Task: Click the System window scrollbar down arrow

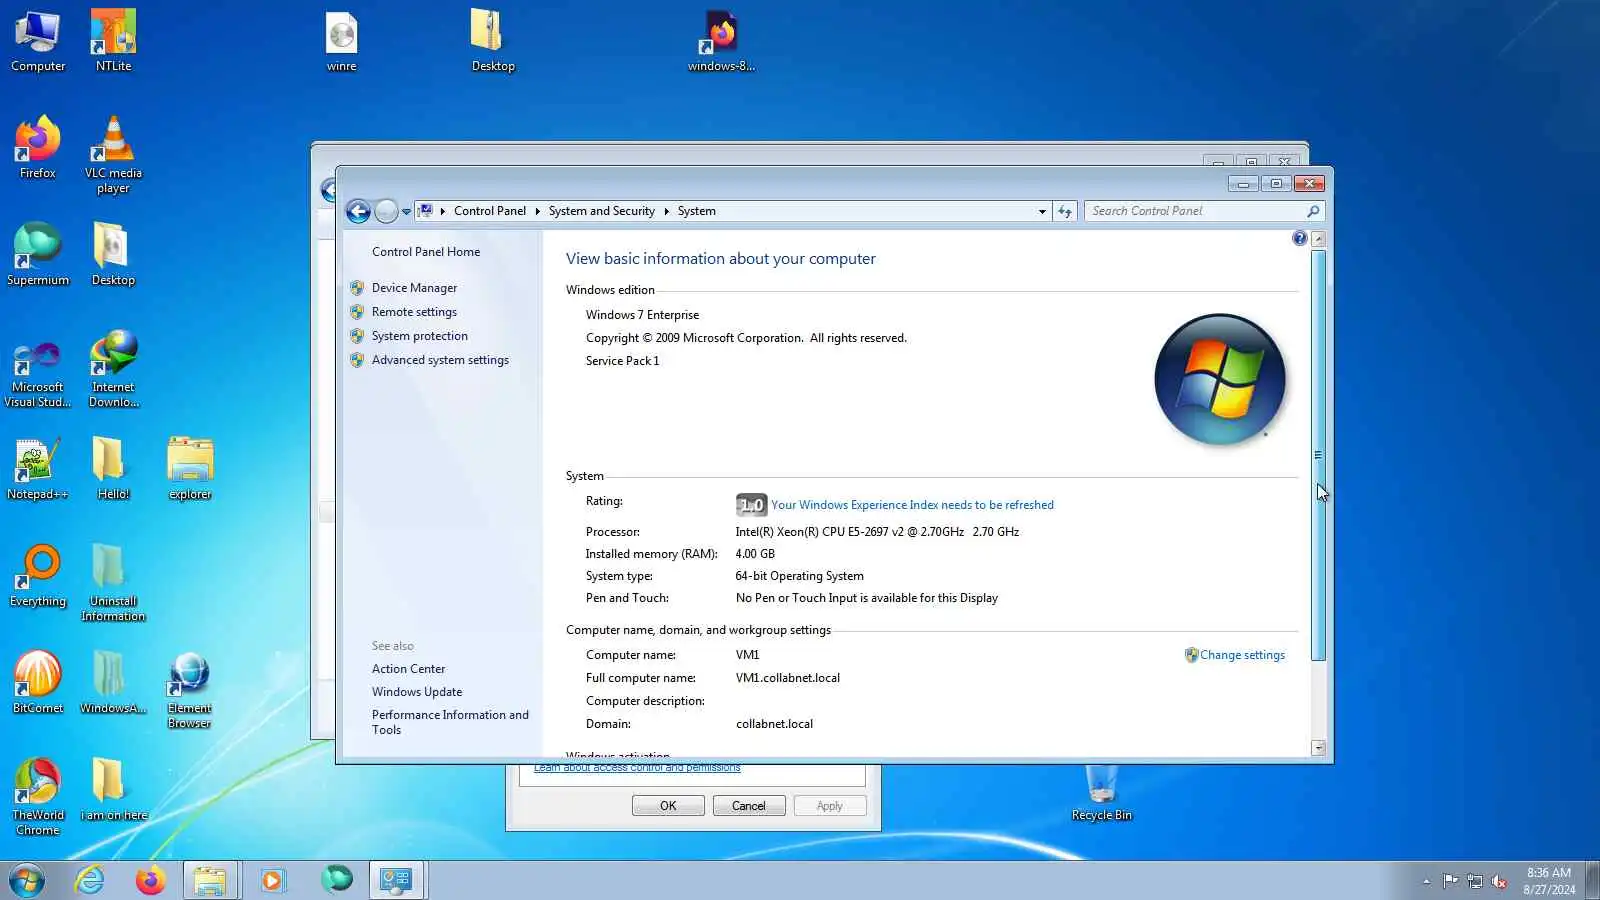Action: 1318,748
